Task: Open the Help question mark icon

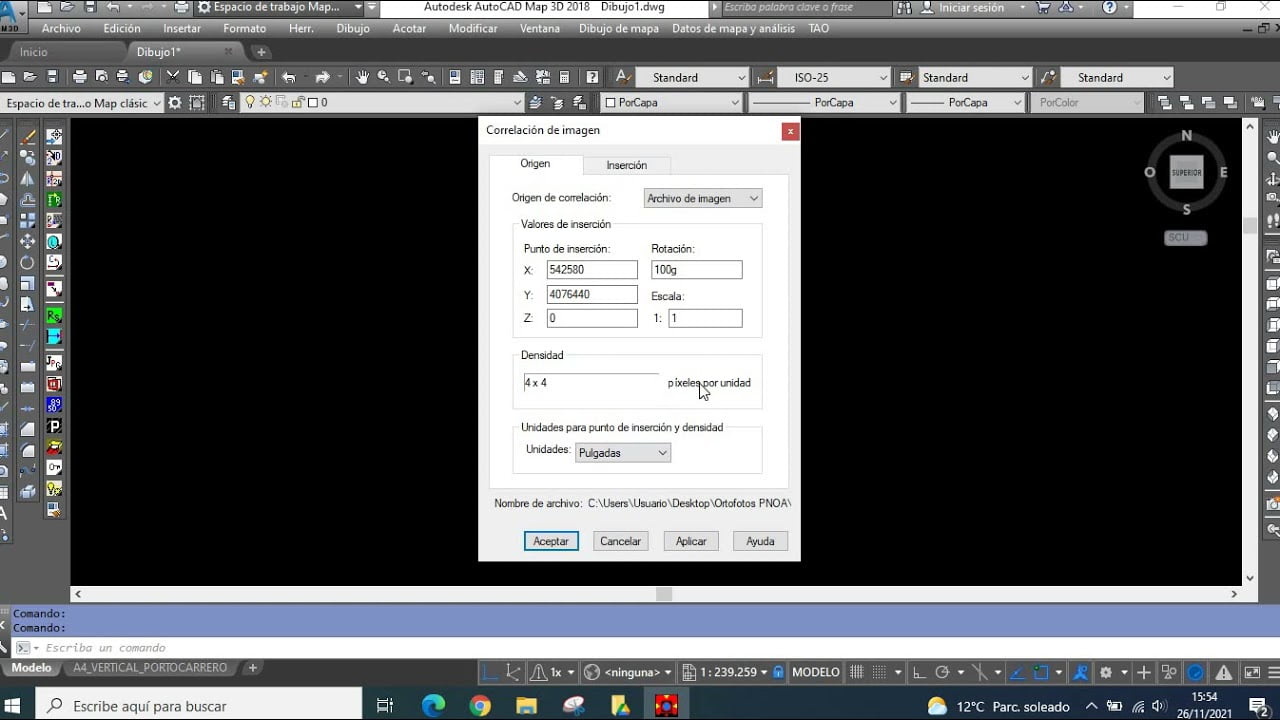Action: pyautogui.click(x=592, y=77)
